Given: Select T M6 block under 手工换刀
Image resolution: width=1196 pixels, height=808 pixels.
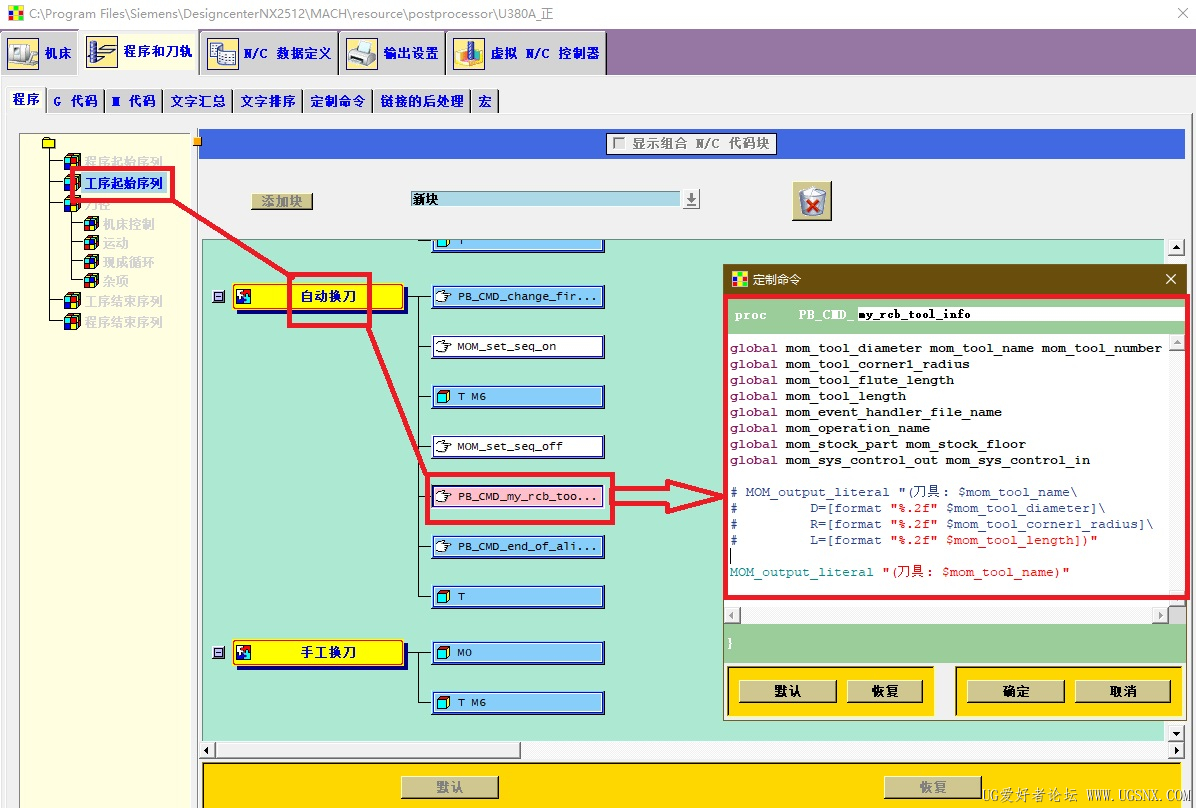Looking at the screenshot, I should (x=519, y=703).
